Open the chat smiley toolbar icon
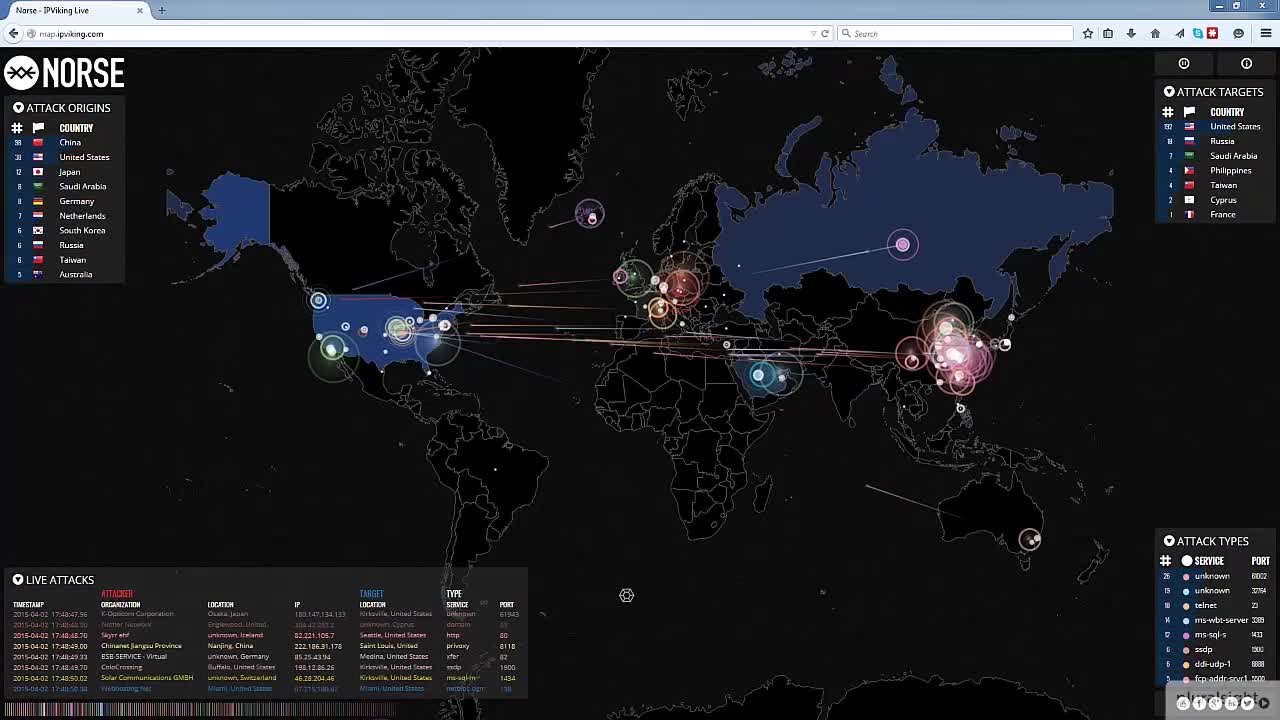 click(1238, 33)
